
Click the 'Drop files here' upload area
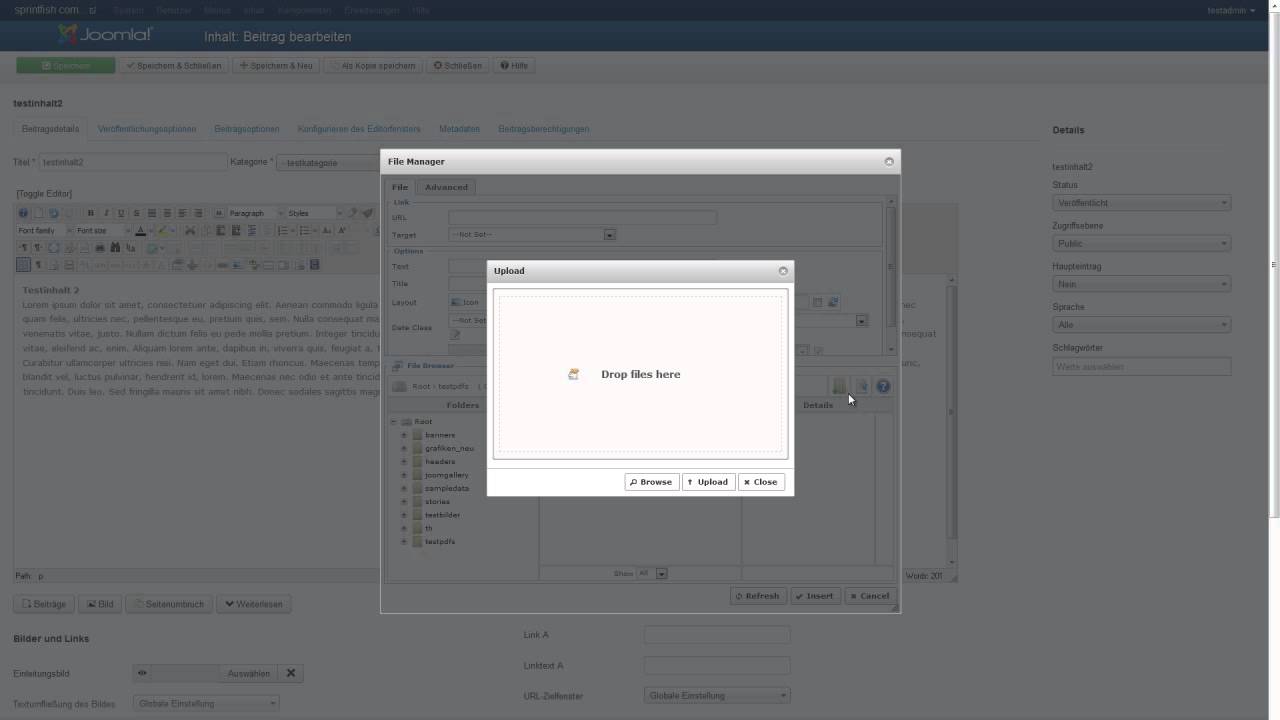pos(640,374)
